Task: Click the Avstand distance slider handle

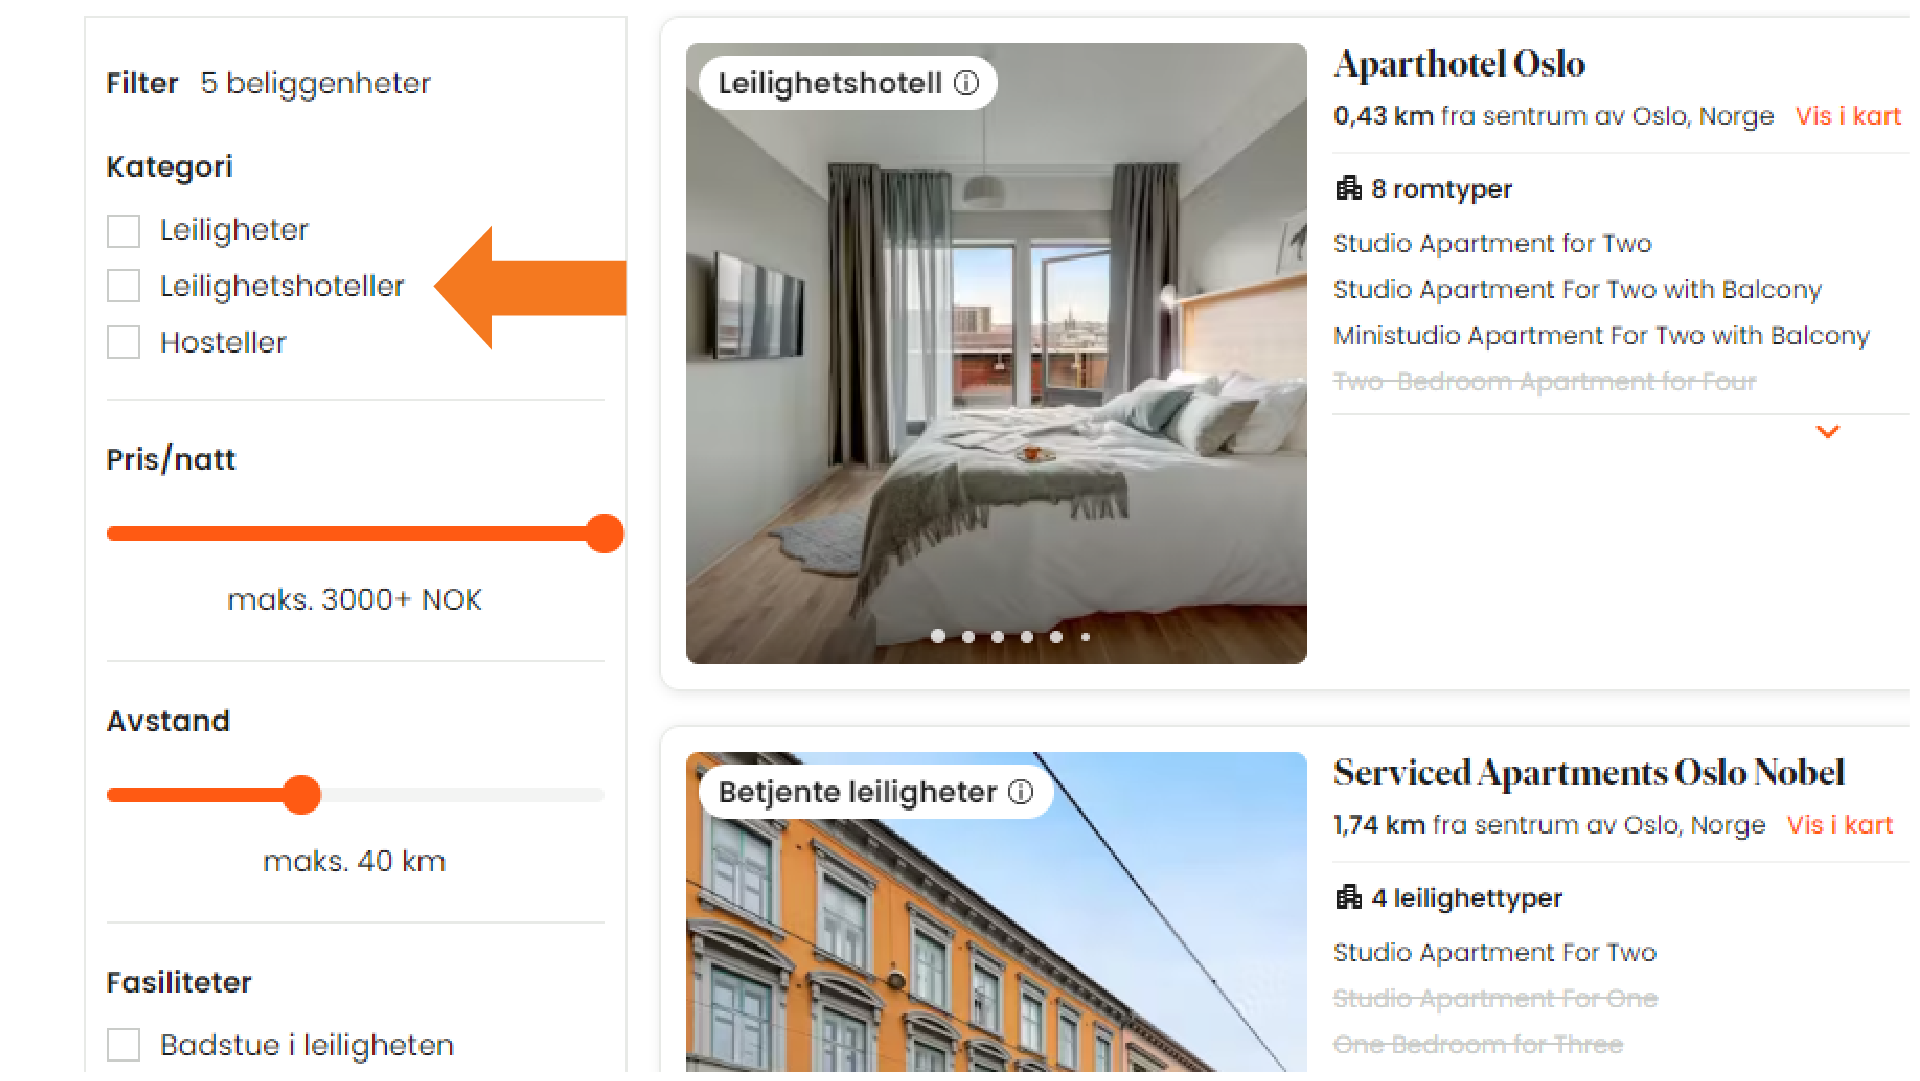Action: tap(301, 795)
